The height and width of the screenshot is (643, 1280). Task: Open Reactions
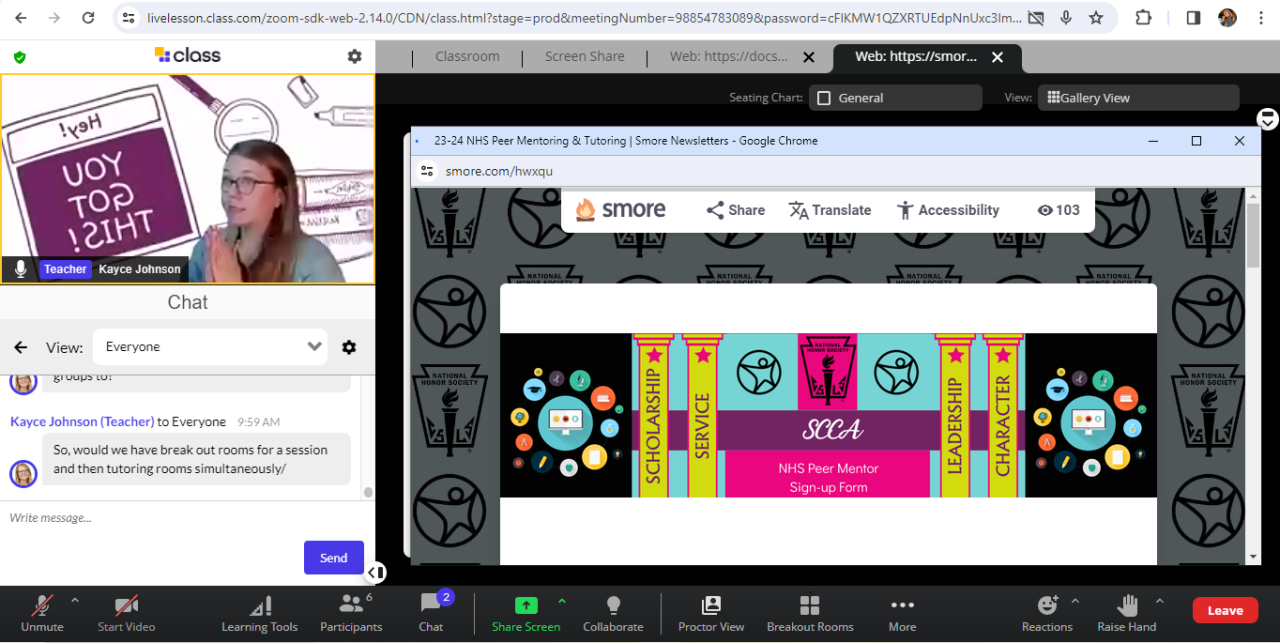click(1047, 613)
